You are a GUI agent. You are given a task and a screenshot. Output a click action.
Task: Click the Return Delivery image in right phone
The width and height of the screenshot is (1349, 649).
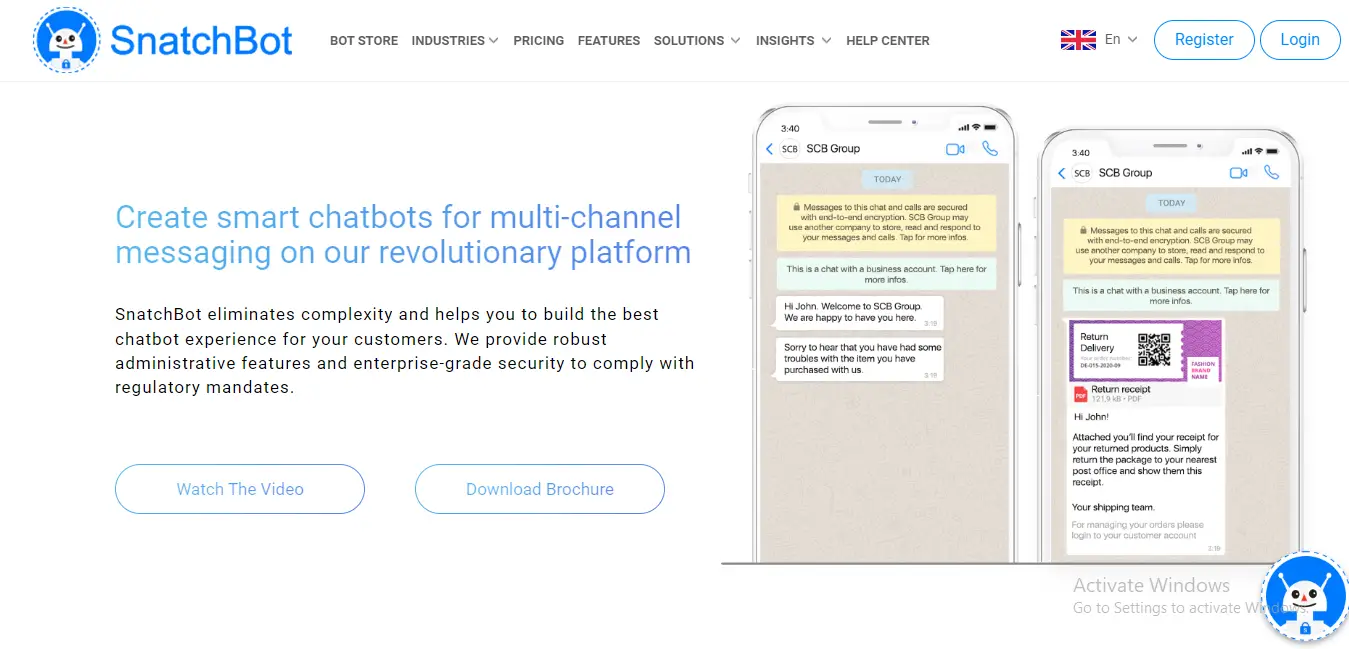[x=1146, y=350]
